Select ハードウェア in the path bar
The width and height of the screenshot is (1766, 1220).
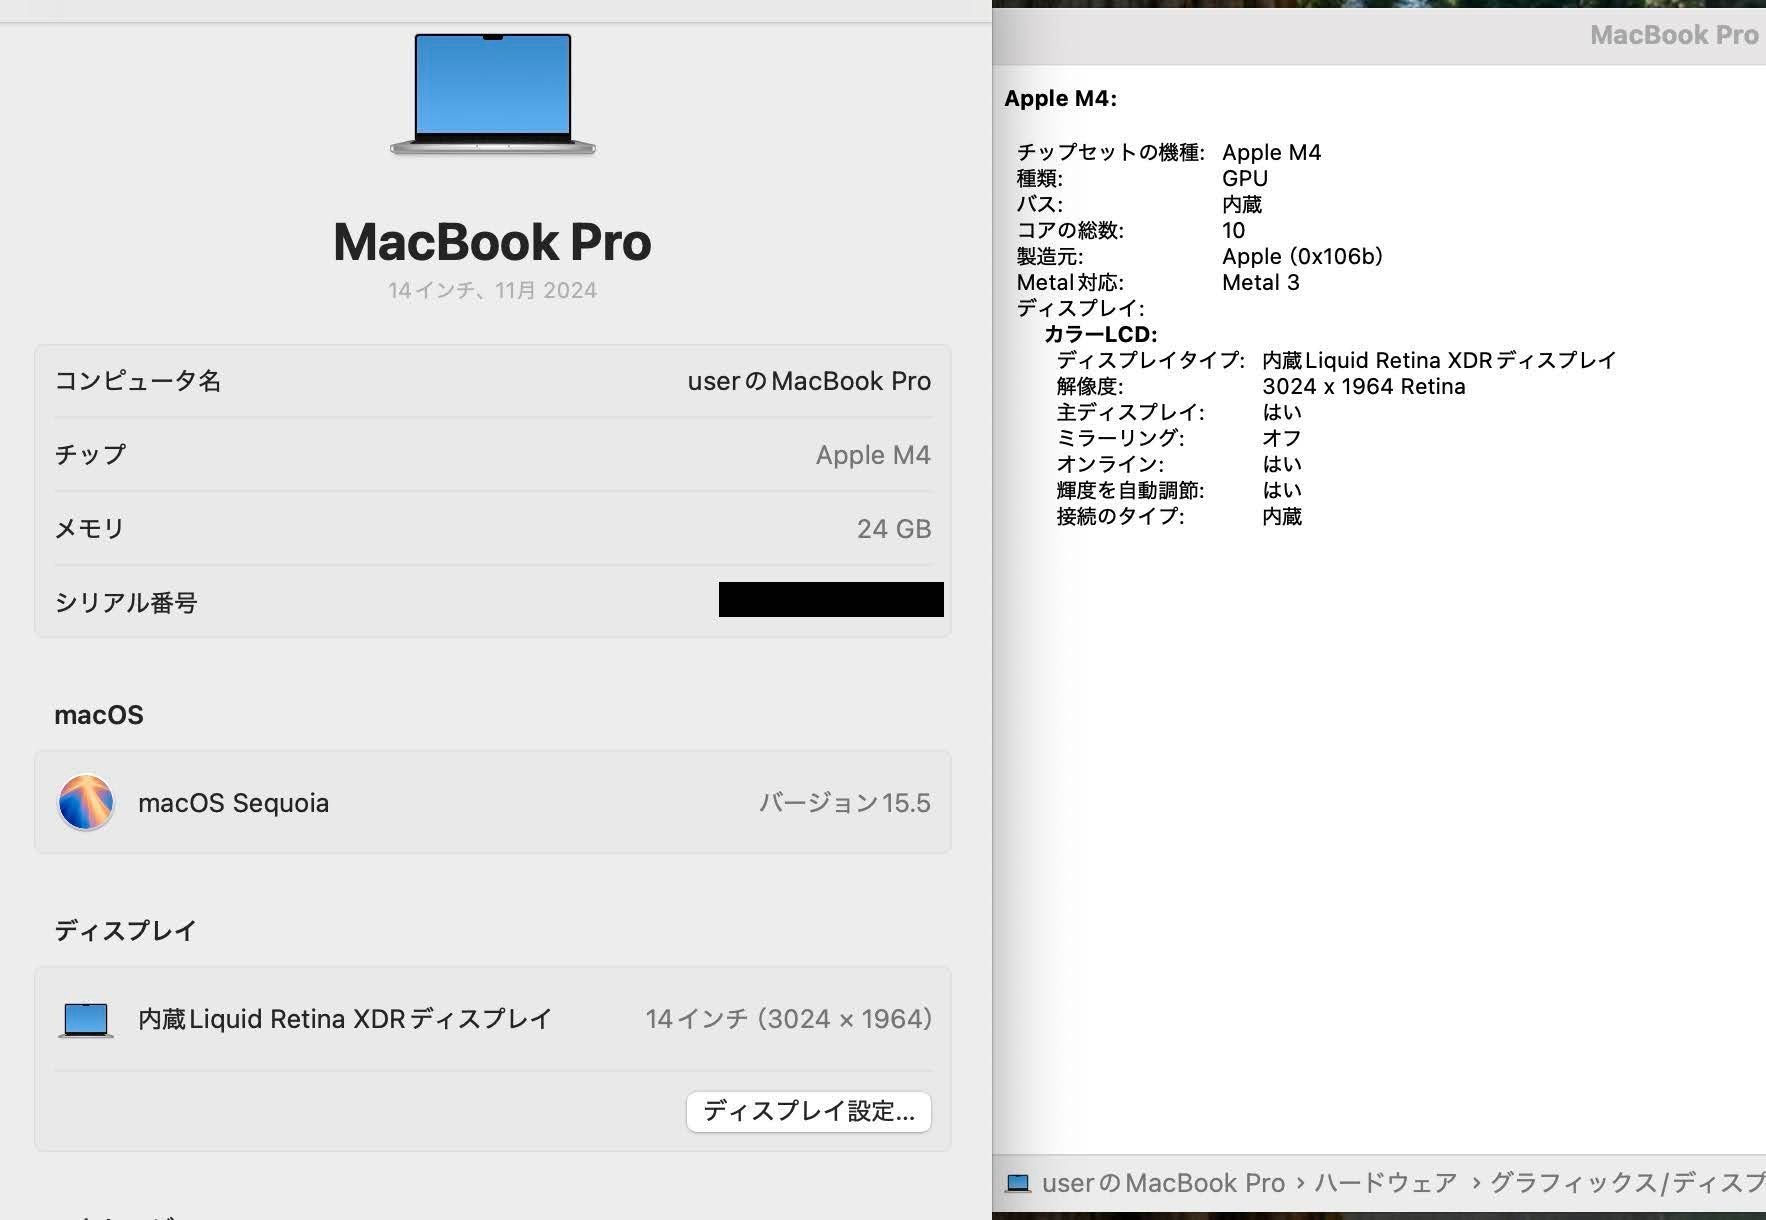(x=1385, y=1183)
